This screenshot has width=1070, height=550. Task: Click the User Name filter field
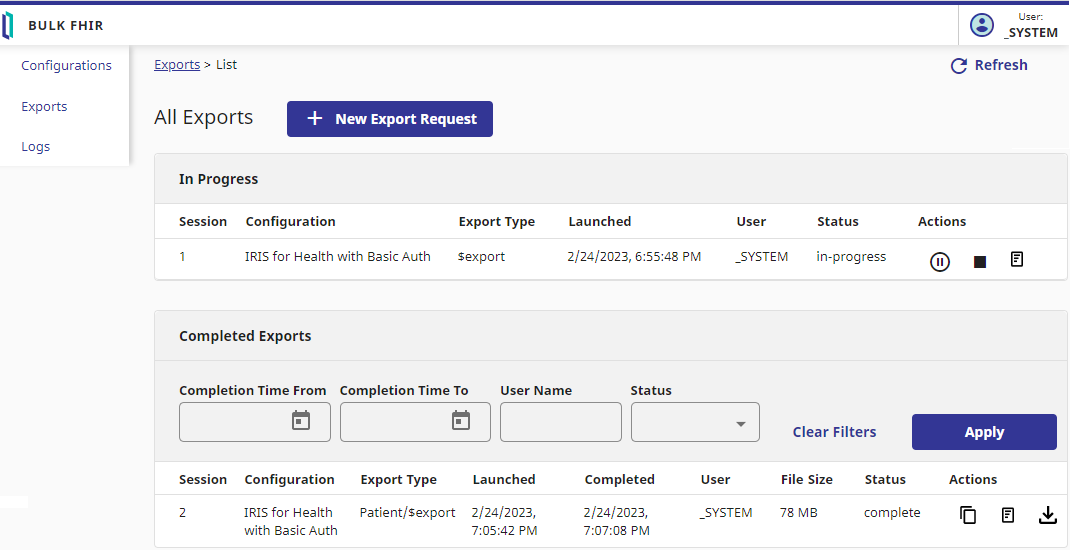click(561, 422)
